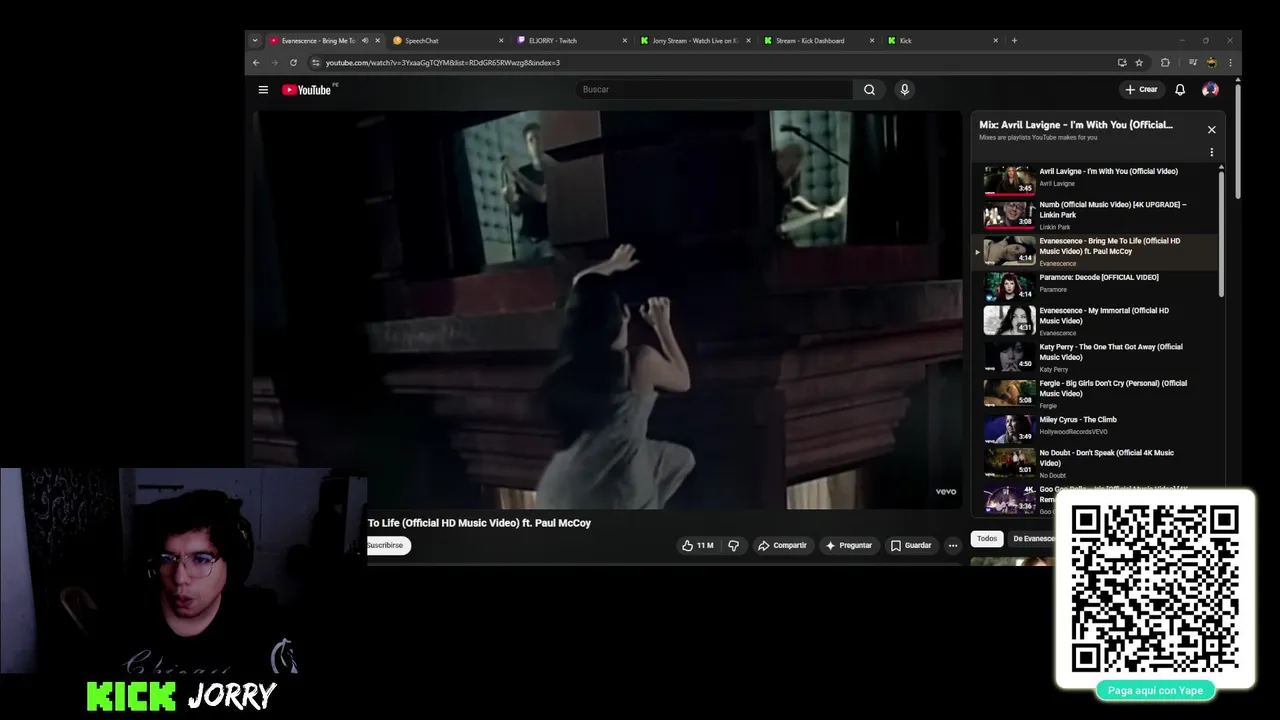Click the Preguntar button

pos(849,545)
